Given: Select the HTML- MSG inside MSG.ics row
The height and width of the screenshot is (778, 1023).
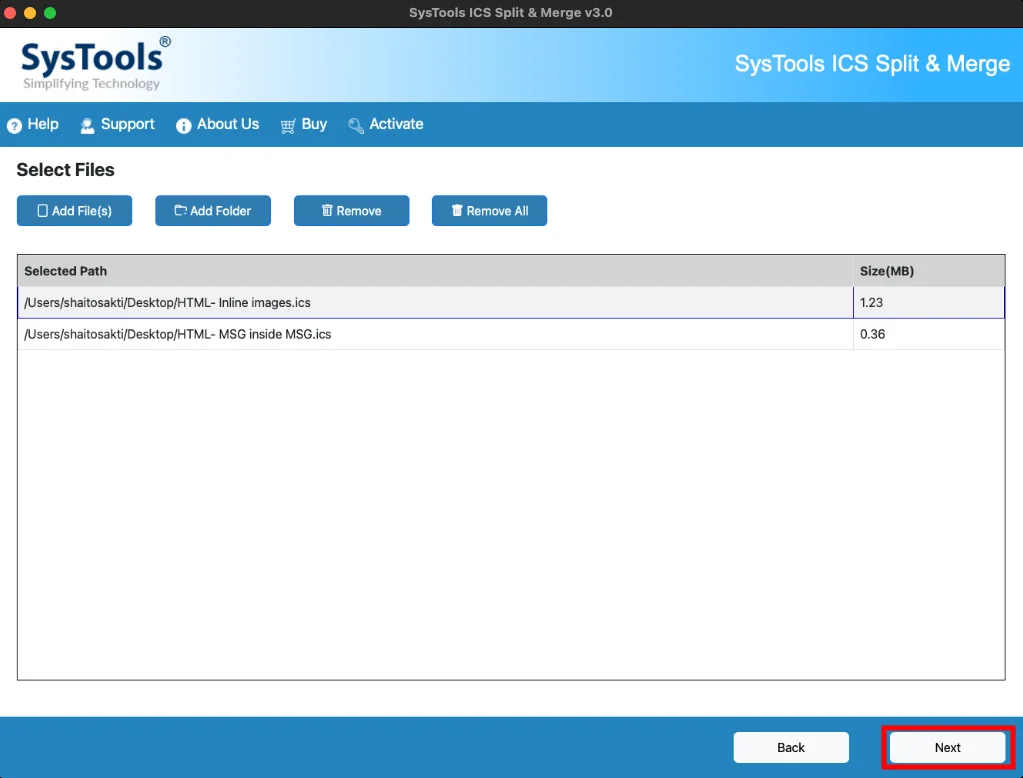Looking at the screenshot, I should (511, 334).
